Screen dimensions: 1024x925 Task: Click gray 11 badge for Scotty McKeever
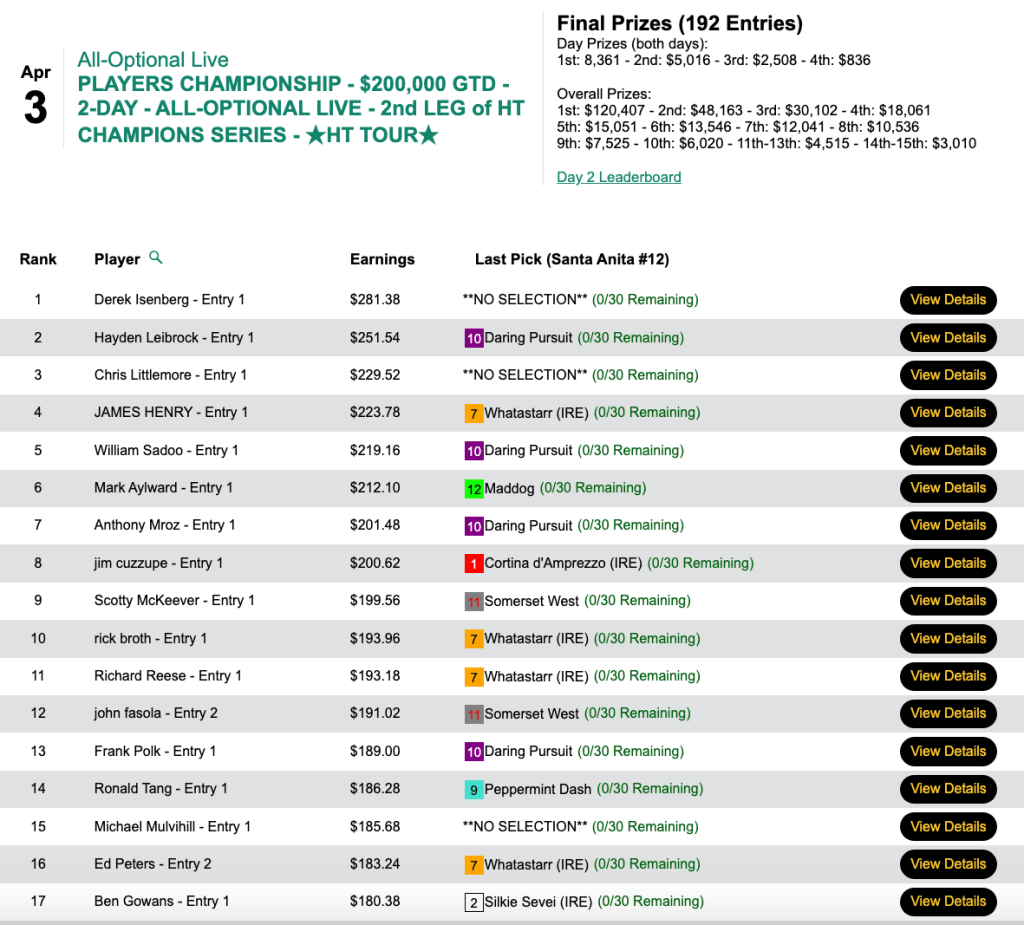click(474, 601)
